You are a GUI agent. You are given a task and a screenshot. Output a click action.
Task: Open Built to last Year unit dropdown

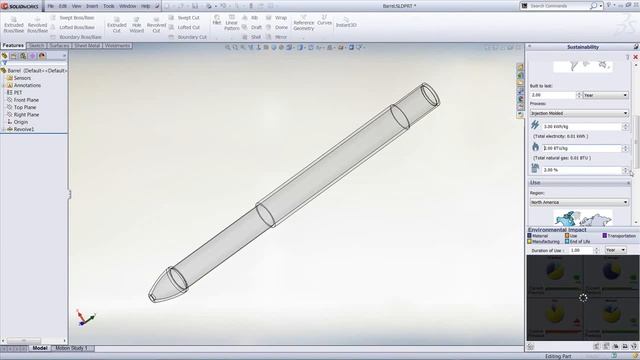tap(605, 95)
